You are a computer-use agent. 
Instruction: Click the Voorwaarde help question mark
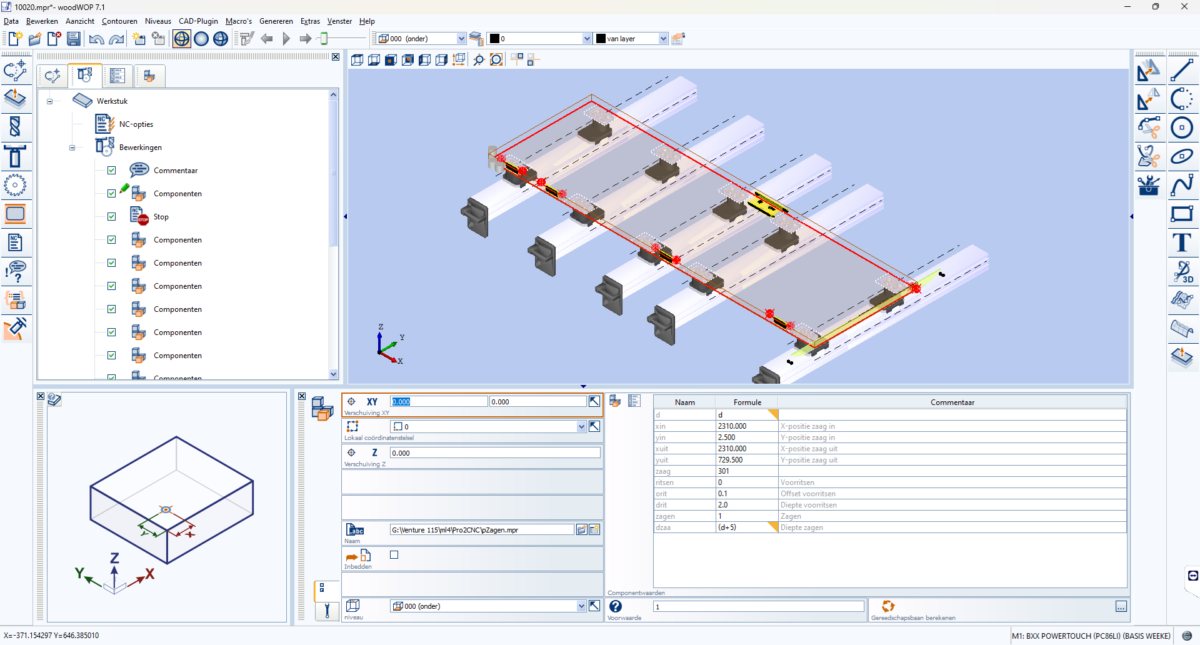point(617,605)
